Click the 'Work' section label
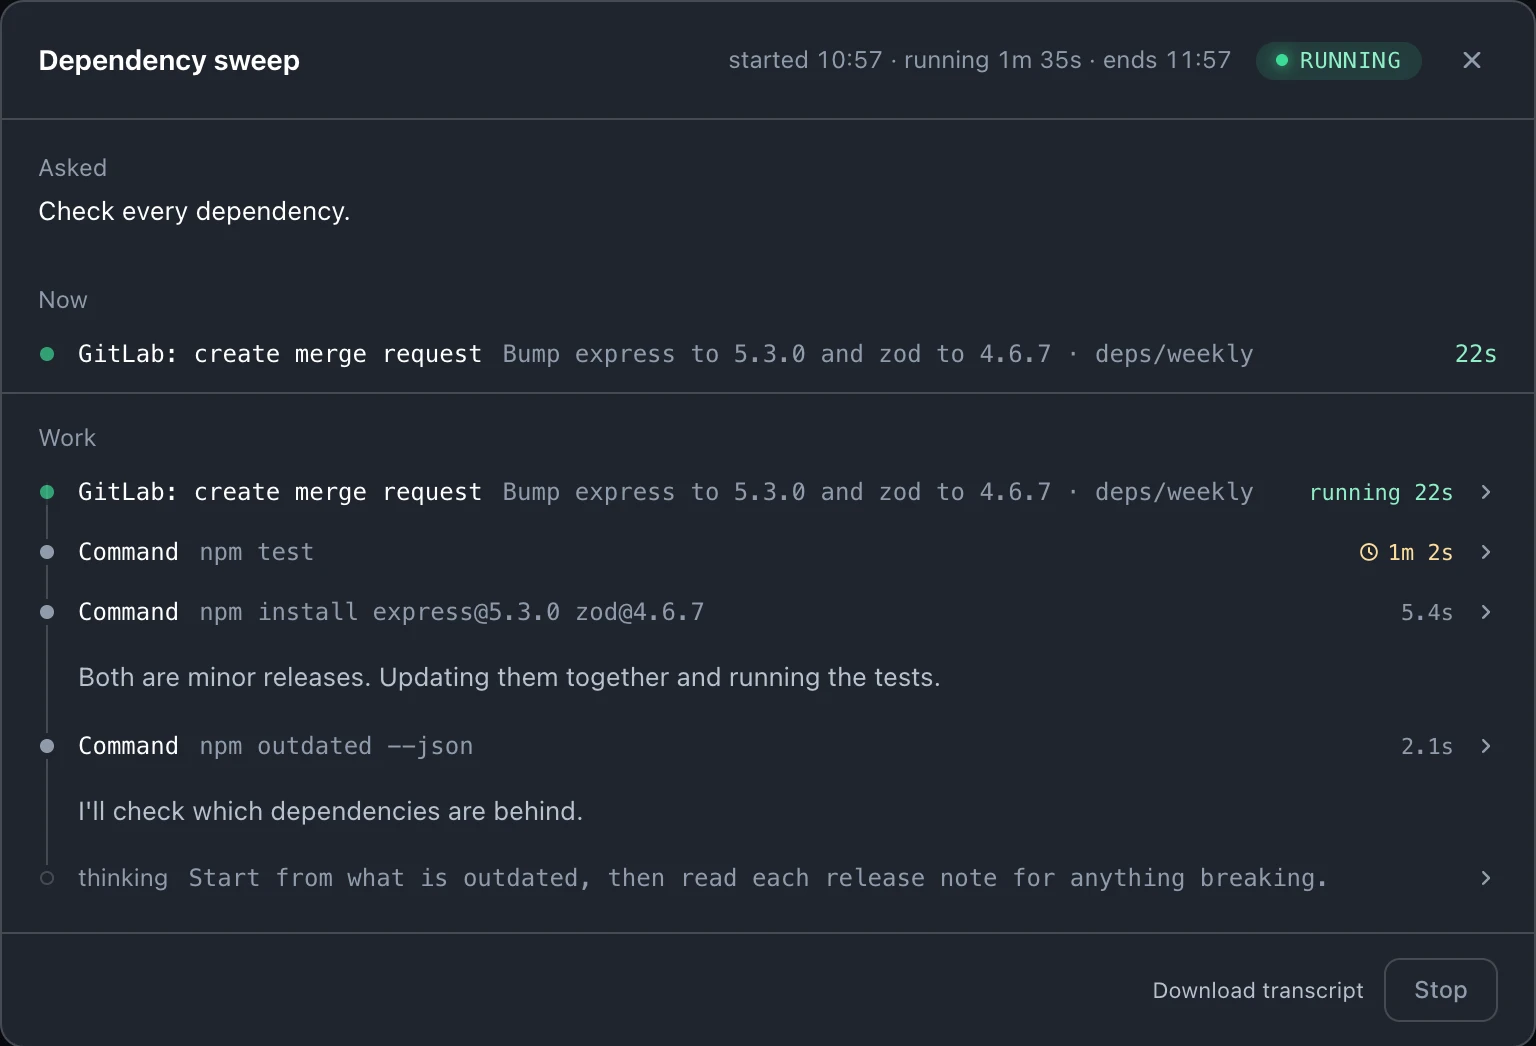 [68, 438]
